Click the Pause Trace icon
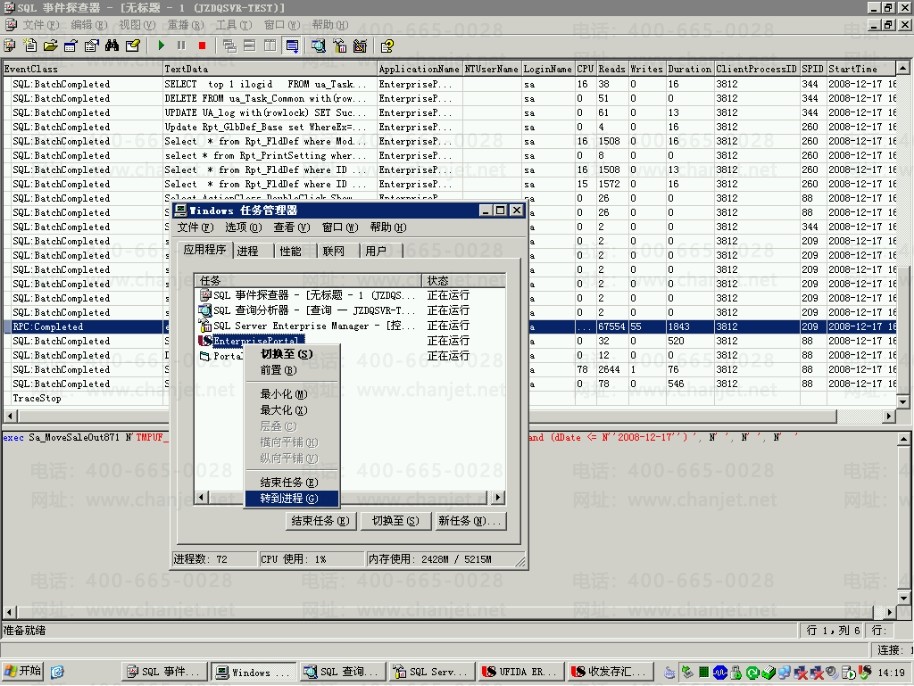Viewport: 914px width, 686px height. (x=181, y=45)
